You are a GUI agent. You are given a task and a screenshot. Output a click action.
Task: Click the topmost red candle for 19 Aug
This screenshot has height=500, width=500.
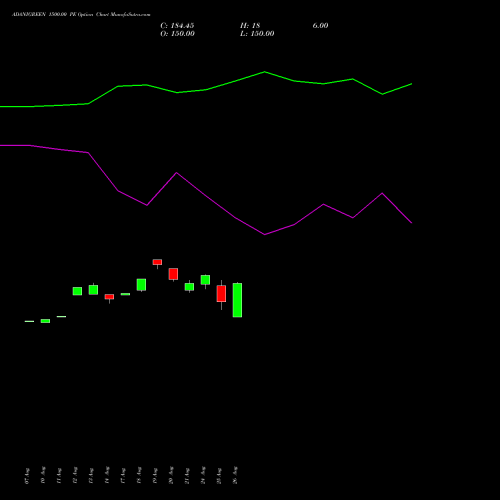tap(157, 262)
